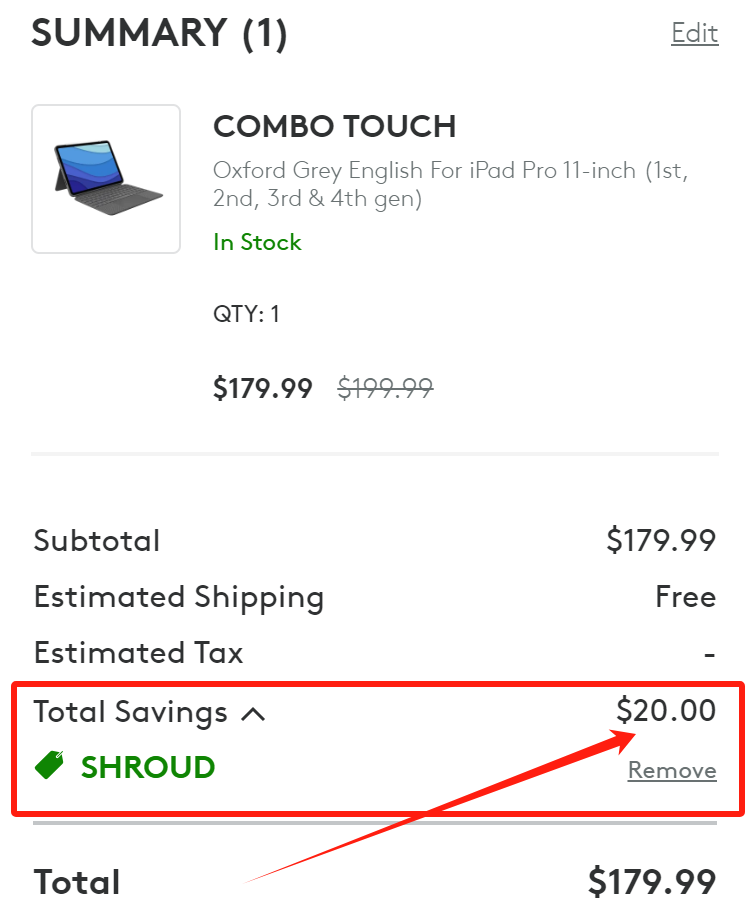Viewport: 749px width, 911px height.
Task: Remove the SHROUD promo code
Action: (671, 770)
